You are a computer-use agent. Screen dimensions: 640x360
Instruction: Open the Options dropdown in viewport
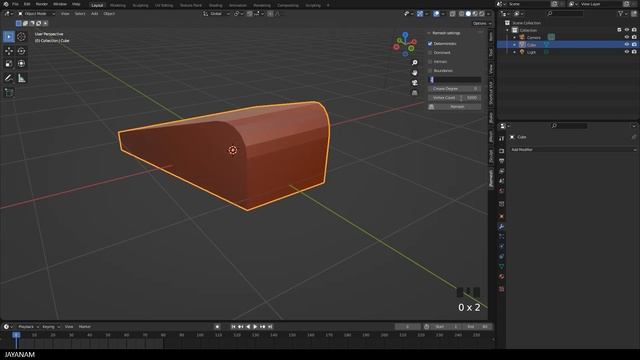coord(482,23)
